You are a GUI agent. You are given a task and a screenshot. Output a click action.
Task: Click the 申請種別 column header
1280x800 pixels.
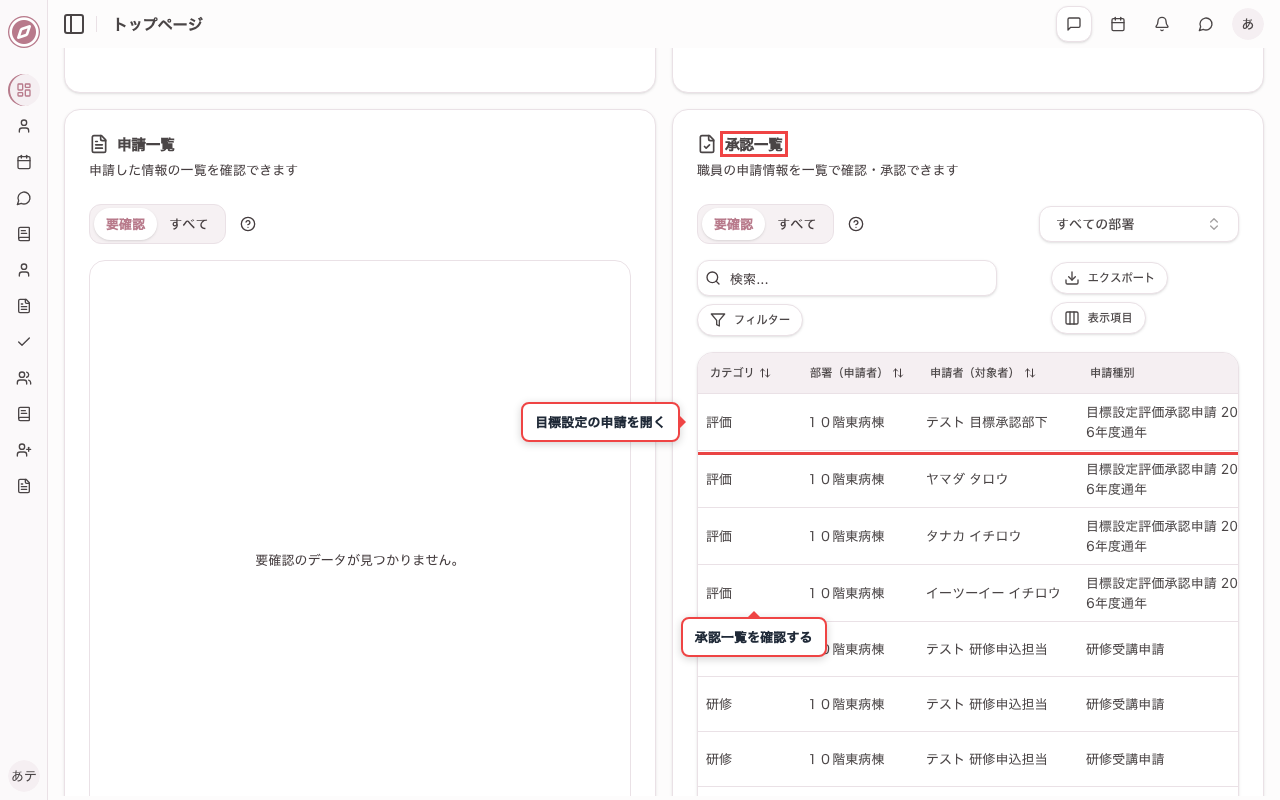click(1112, 373)
